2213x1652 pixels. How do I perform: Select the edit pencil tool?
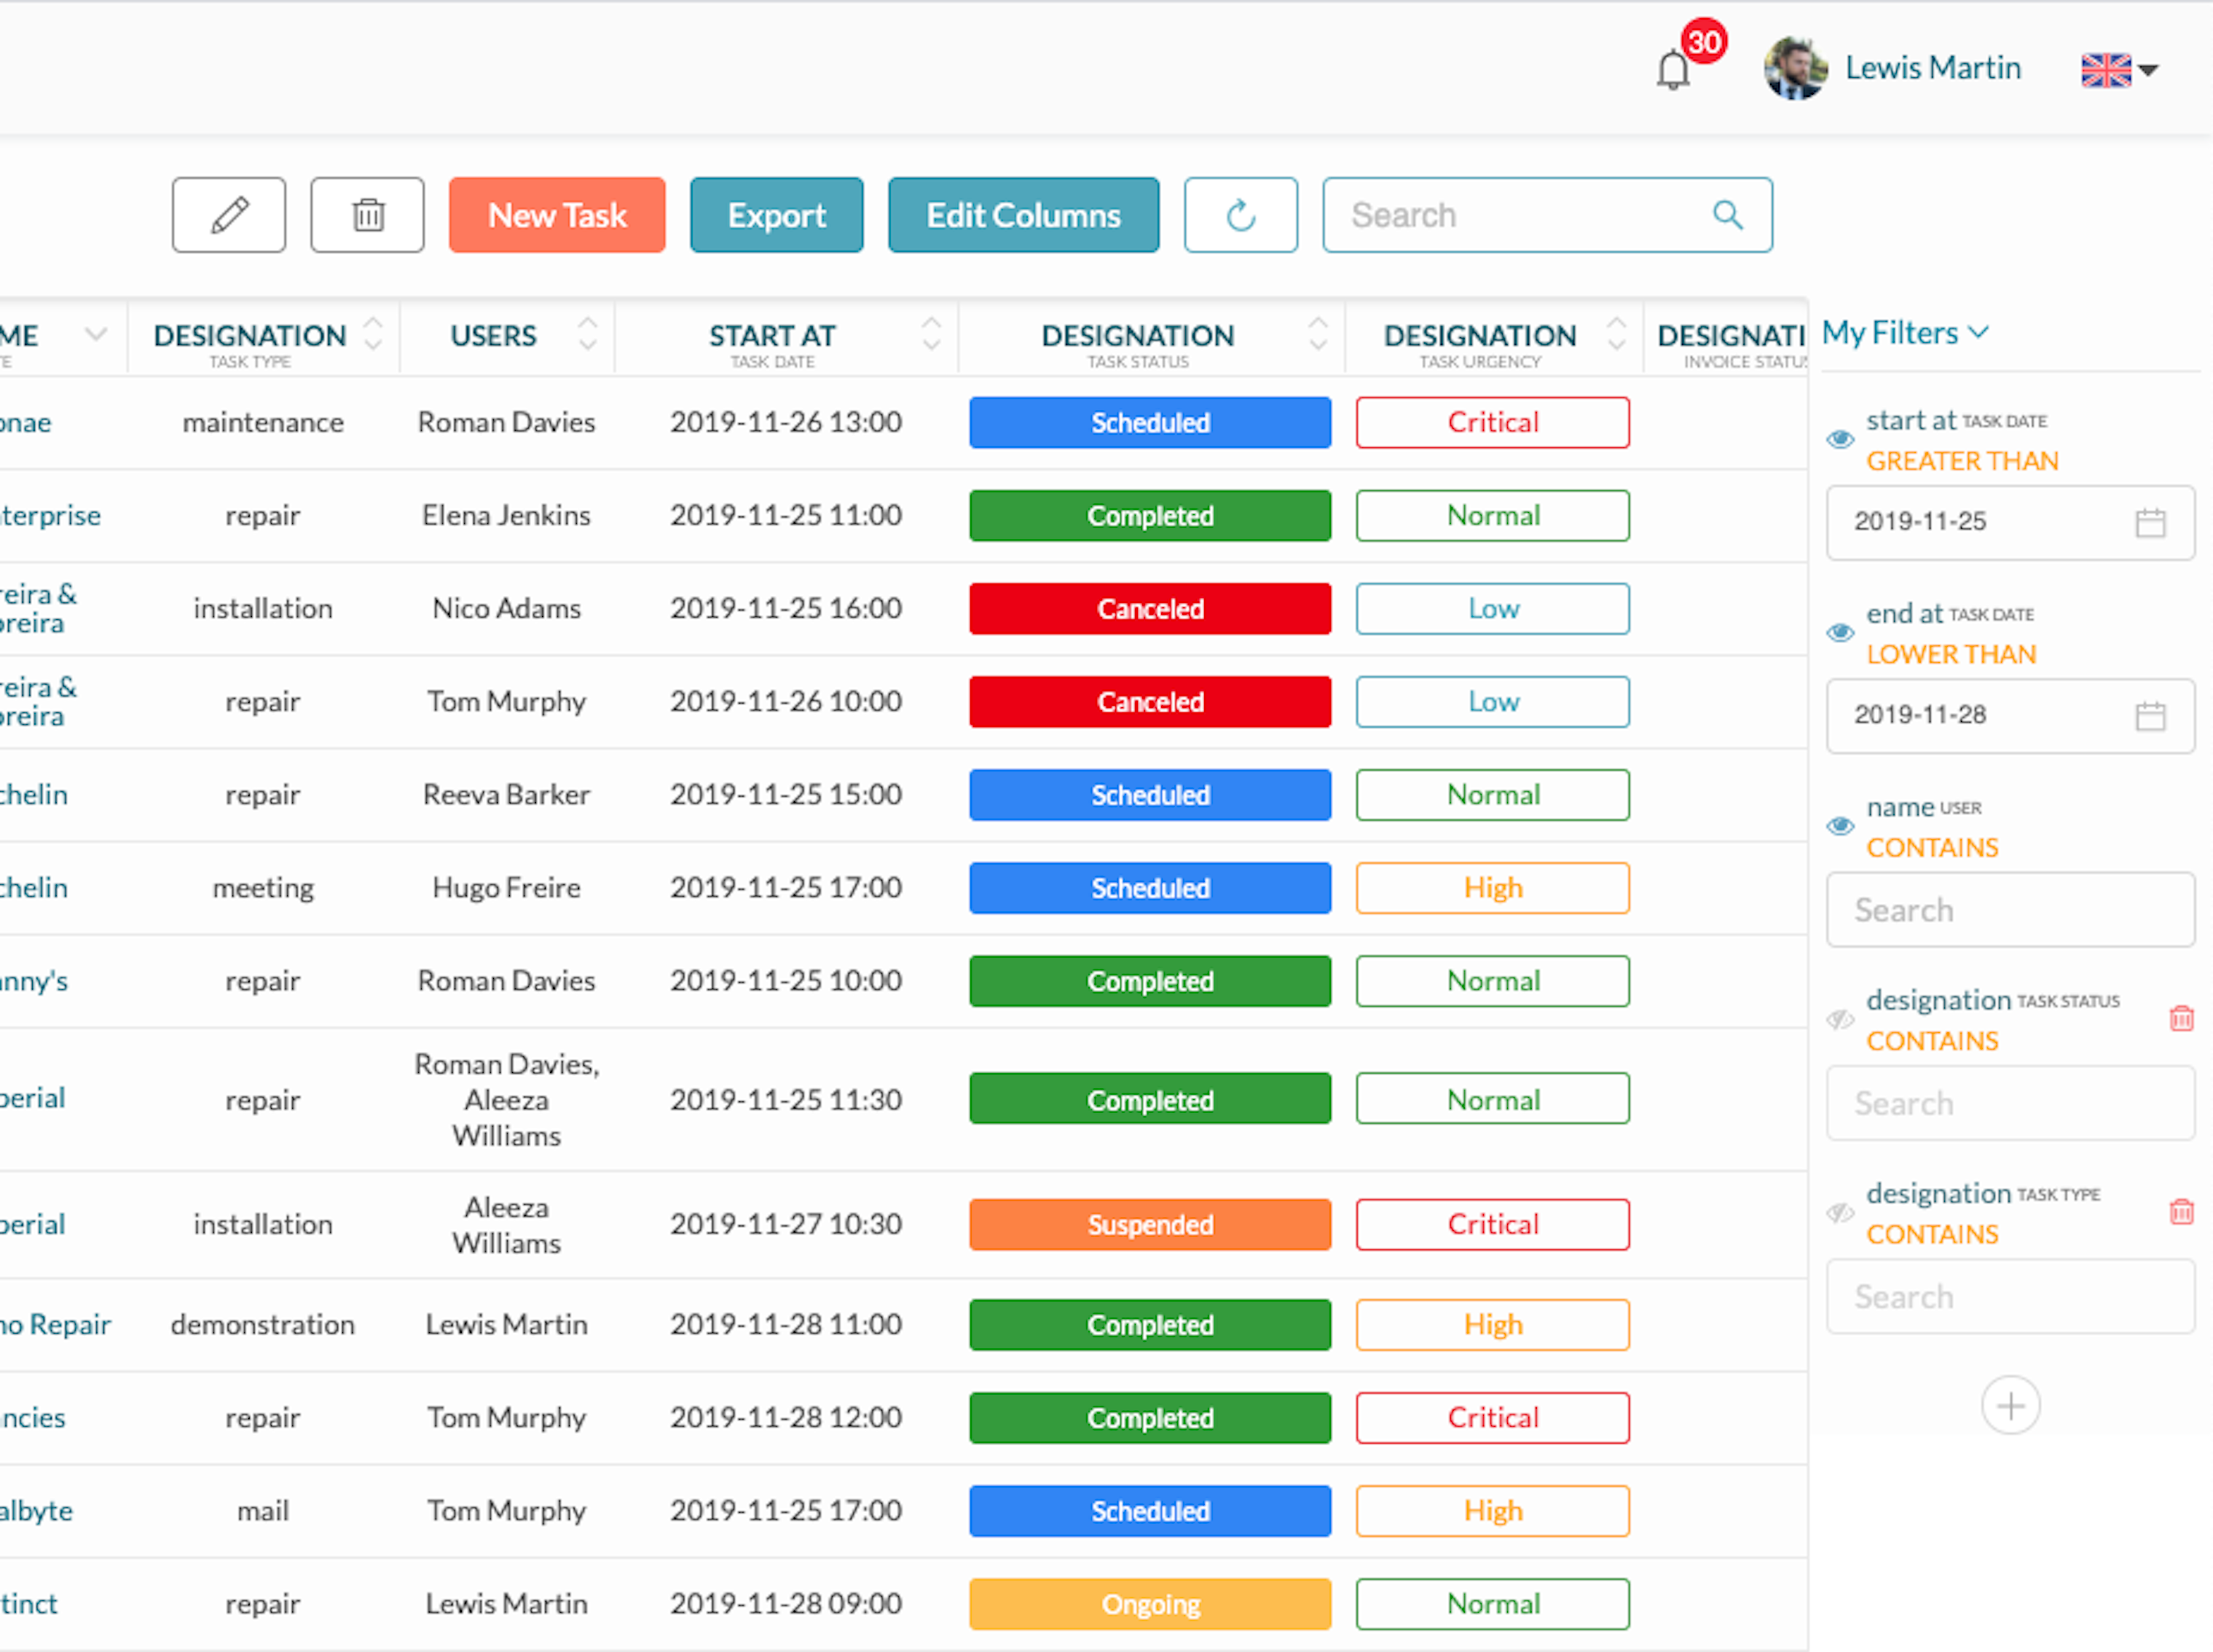tap(228, 214)
